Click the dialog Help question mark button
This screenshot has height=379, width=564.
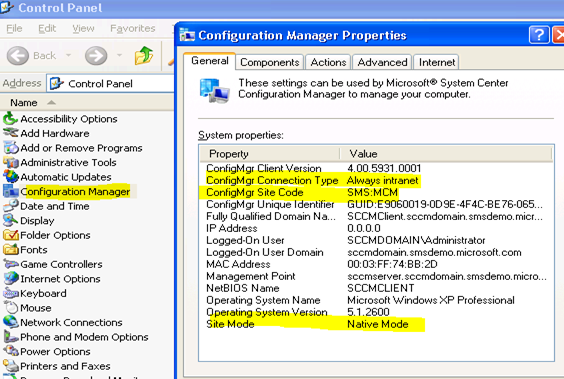pos(539,35)
